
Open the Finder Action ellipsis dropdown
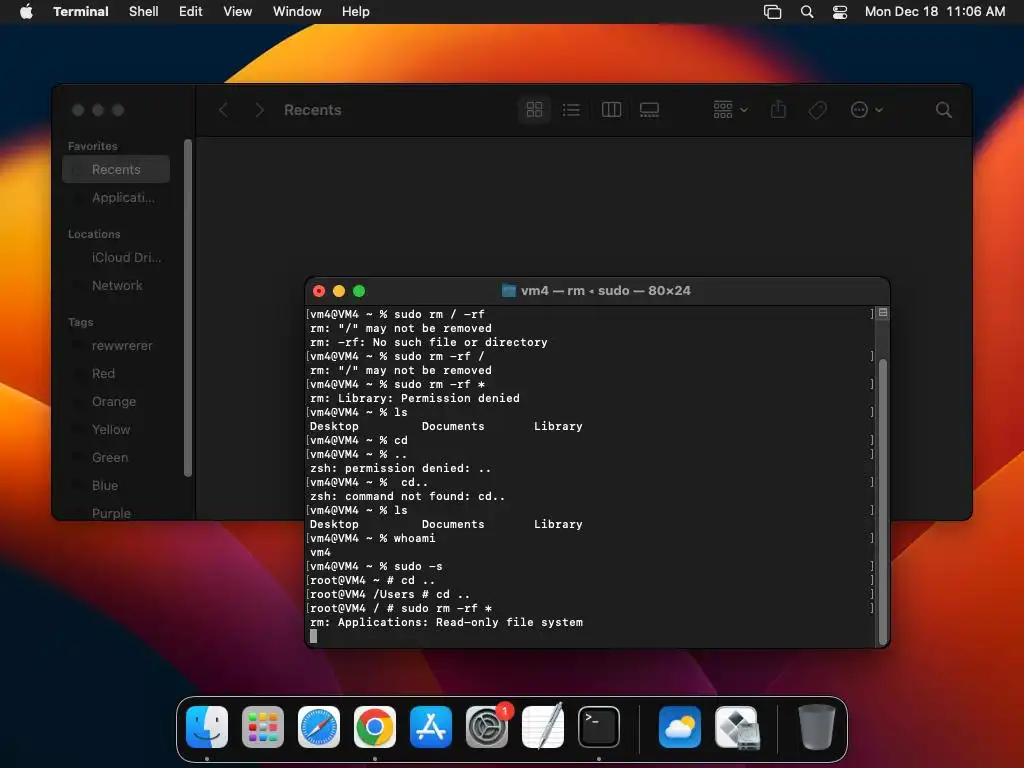tap(867, 110)
